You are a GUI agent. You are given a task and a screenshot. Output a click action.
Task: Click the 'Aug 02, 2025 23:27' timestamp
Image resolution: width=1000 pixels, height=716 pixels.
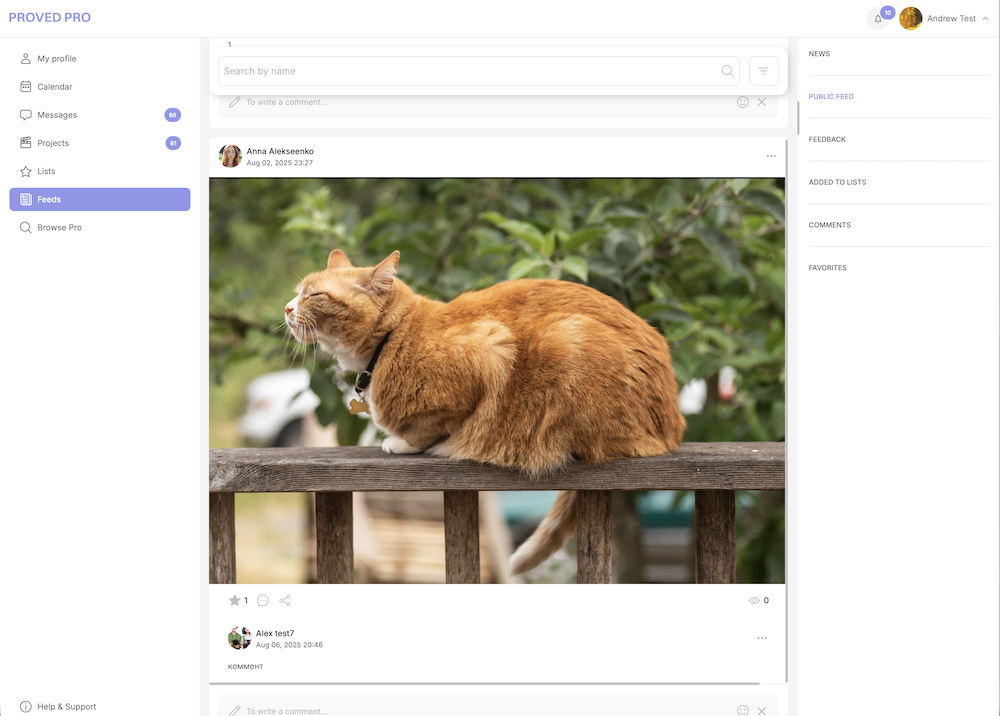coord(279,163)
